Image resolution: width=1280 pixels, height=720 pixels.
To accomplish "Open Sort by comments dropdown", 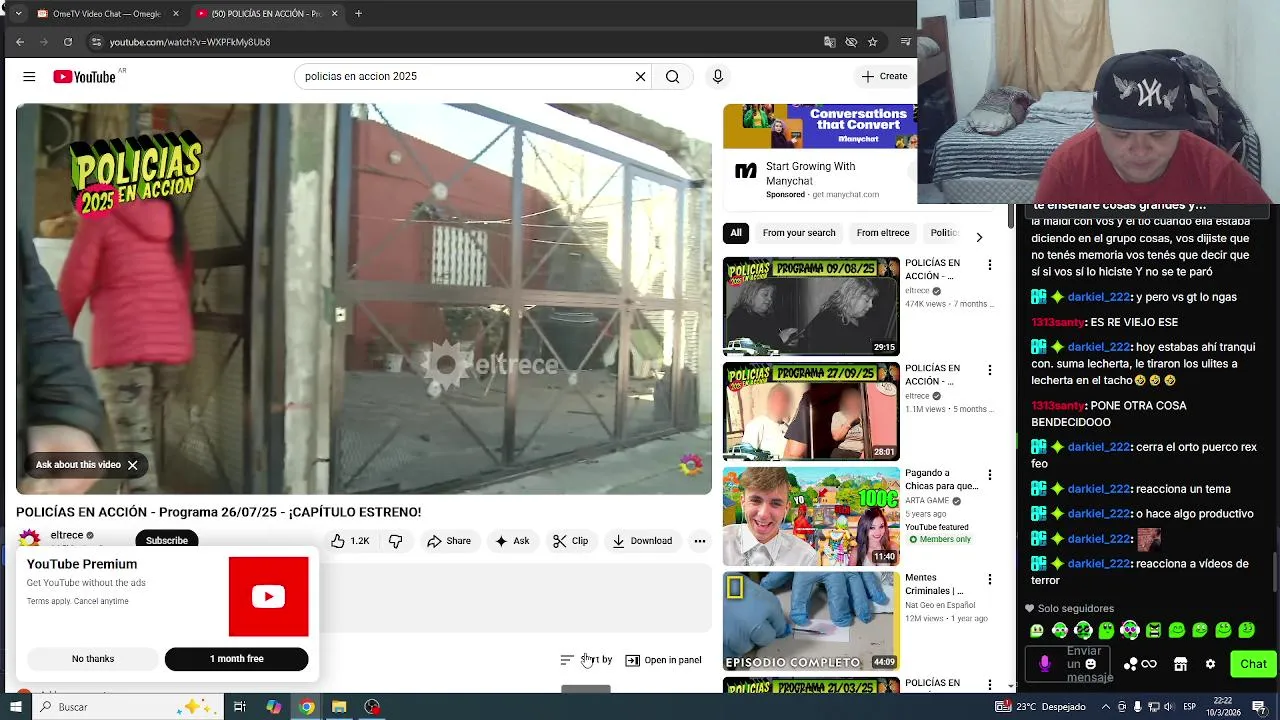I will (x=587, y=660).
